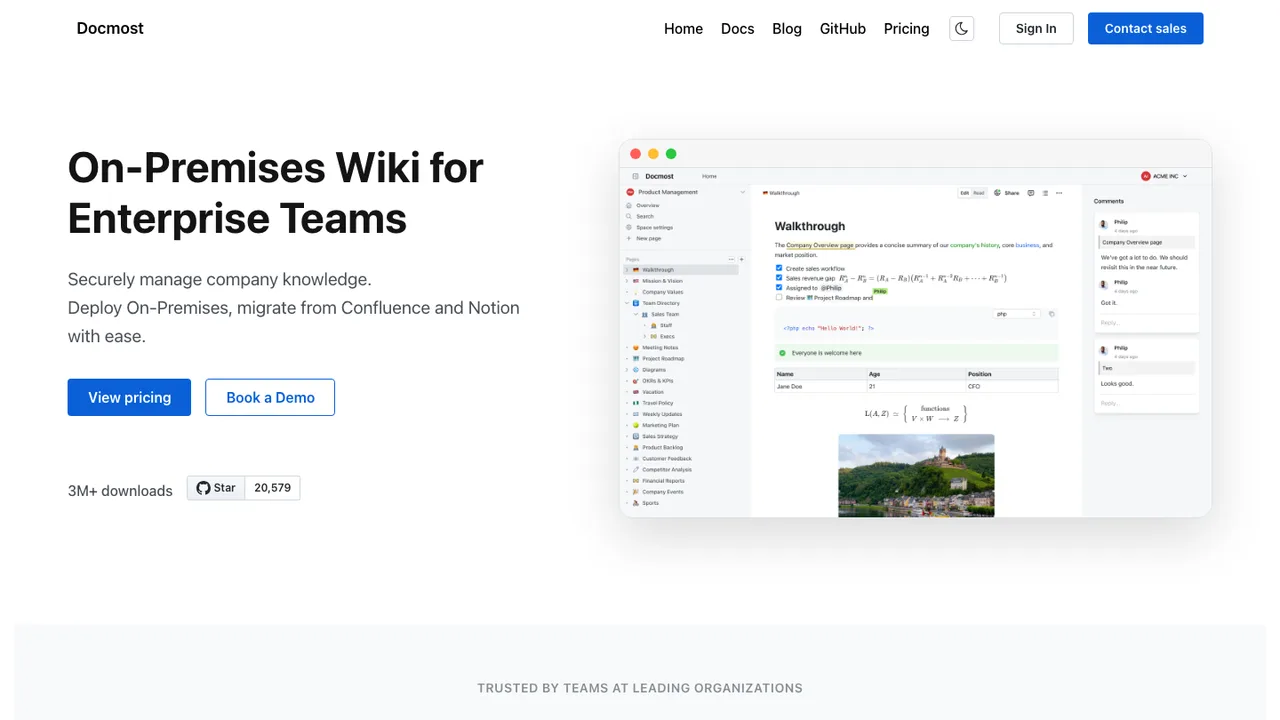Click the Search icon in sidebar
The height and width of the screenshot is (720, 1280).
pyautogui.click(x=629, y=216)
